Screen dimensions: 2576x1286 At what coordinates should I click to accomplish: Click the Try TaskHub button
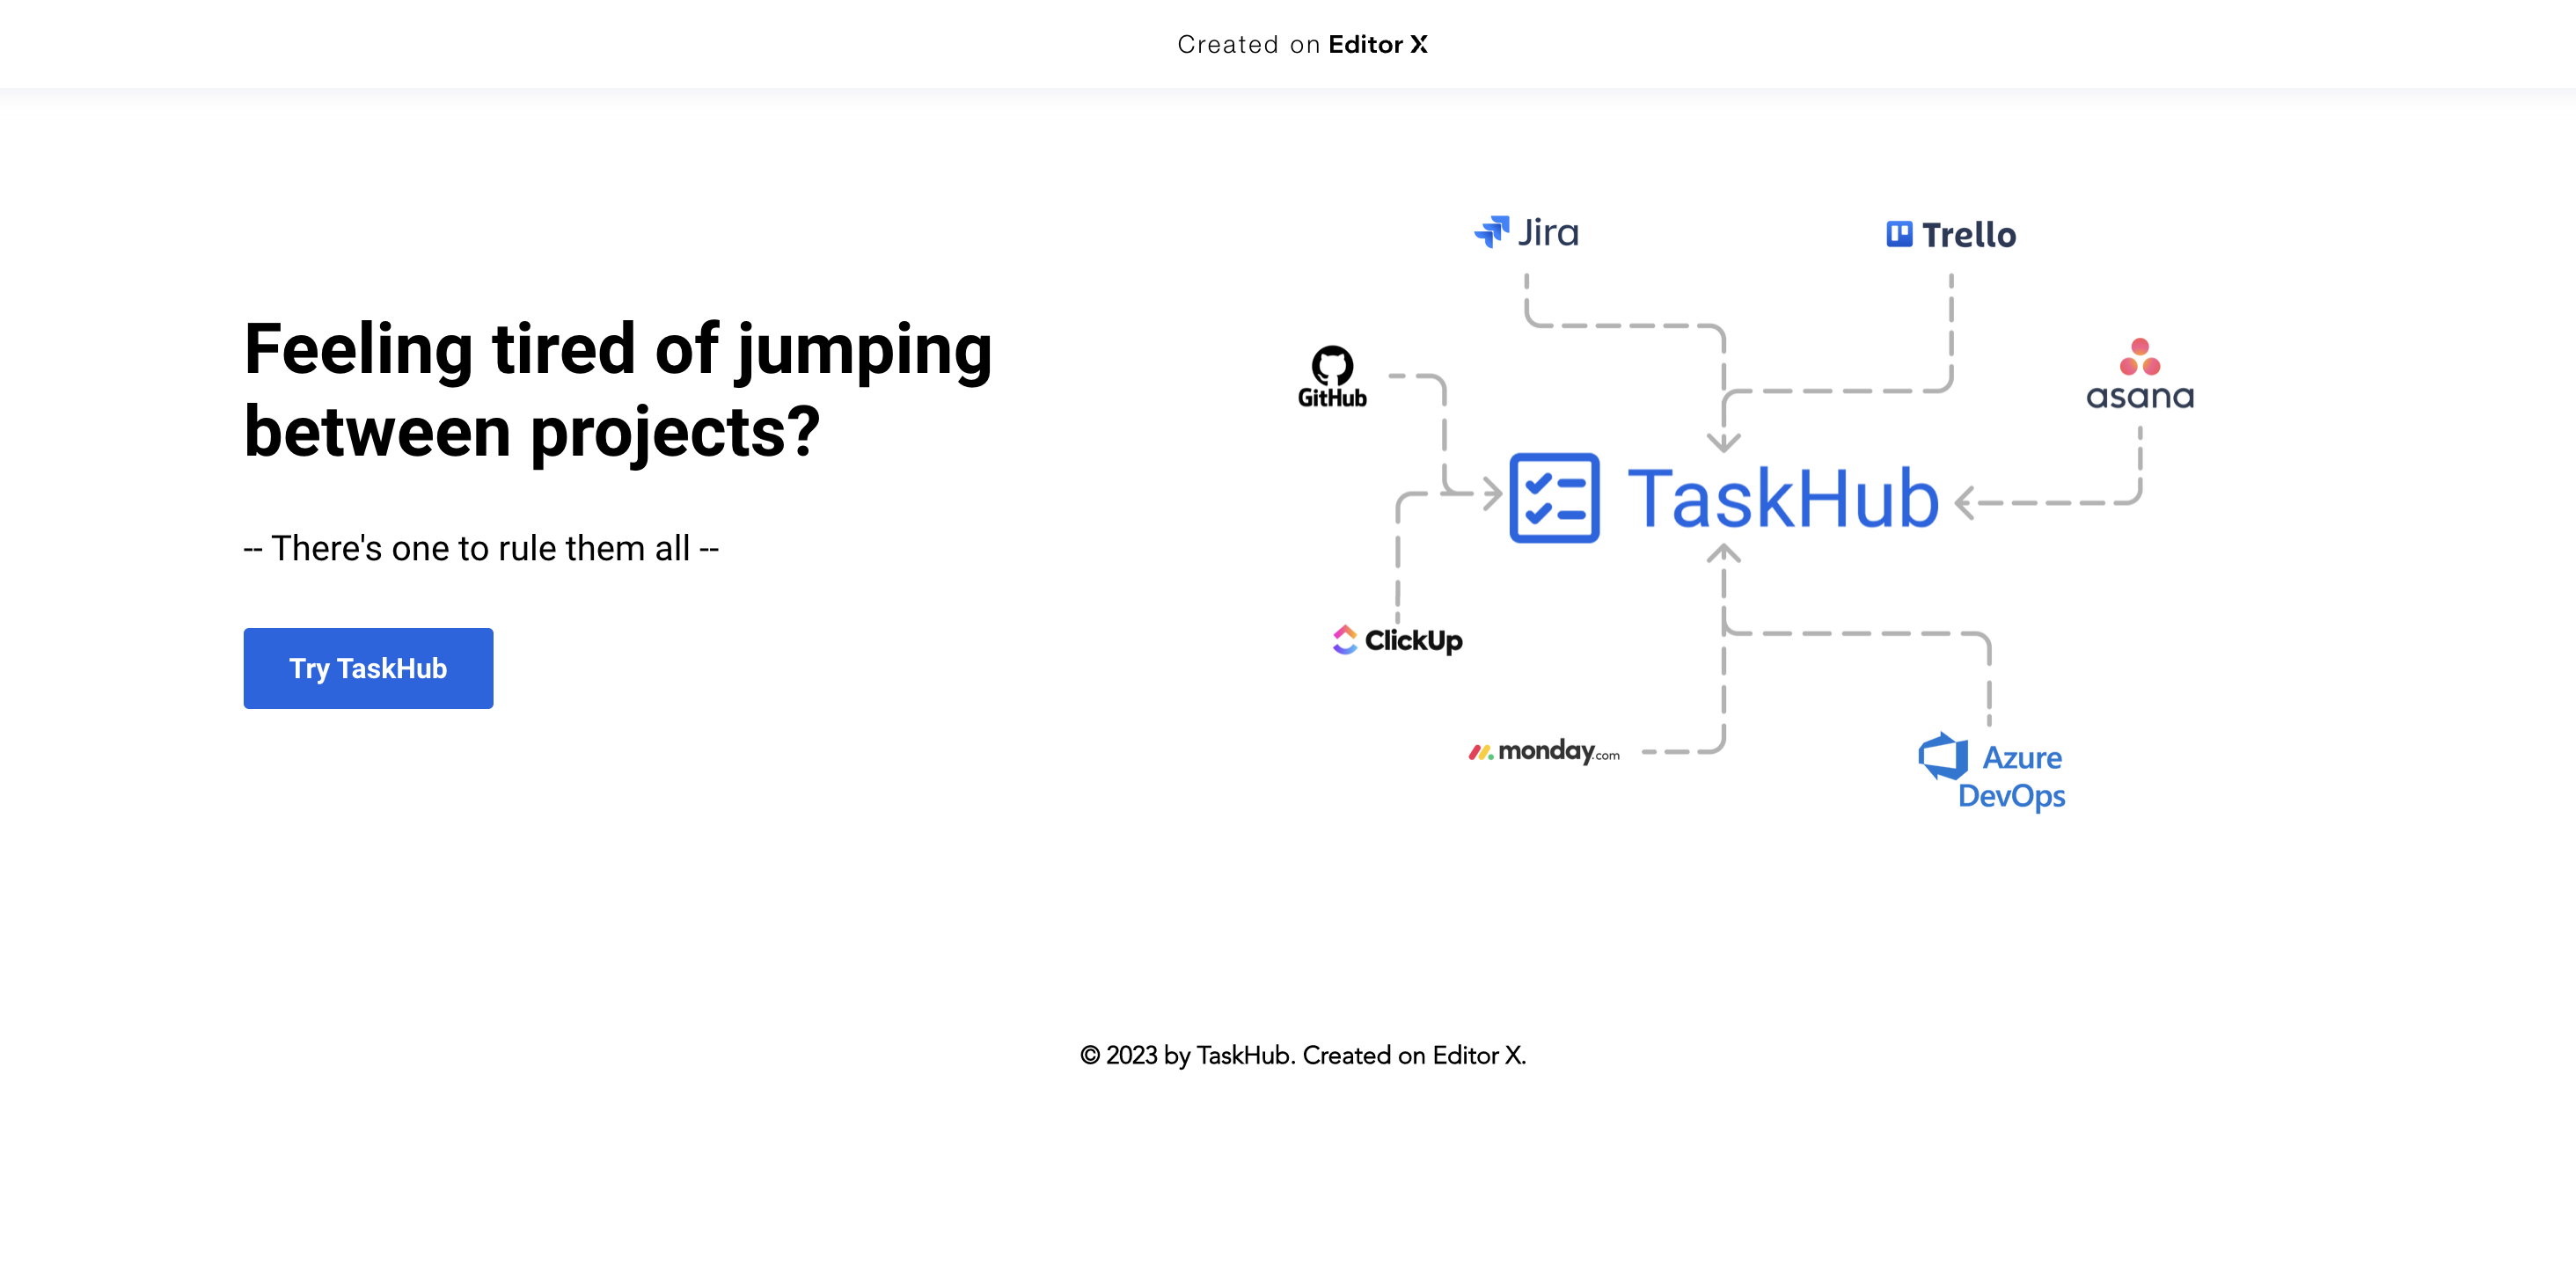coord(368,668)
